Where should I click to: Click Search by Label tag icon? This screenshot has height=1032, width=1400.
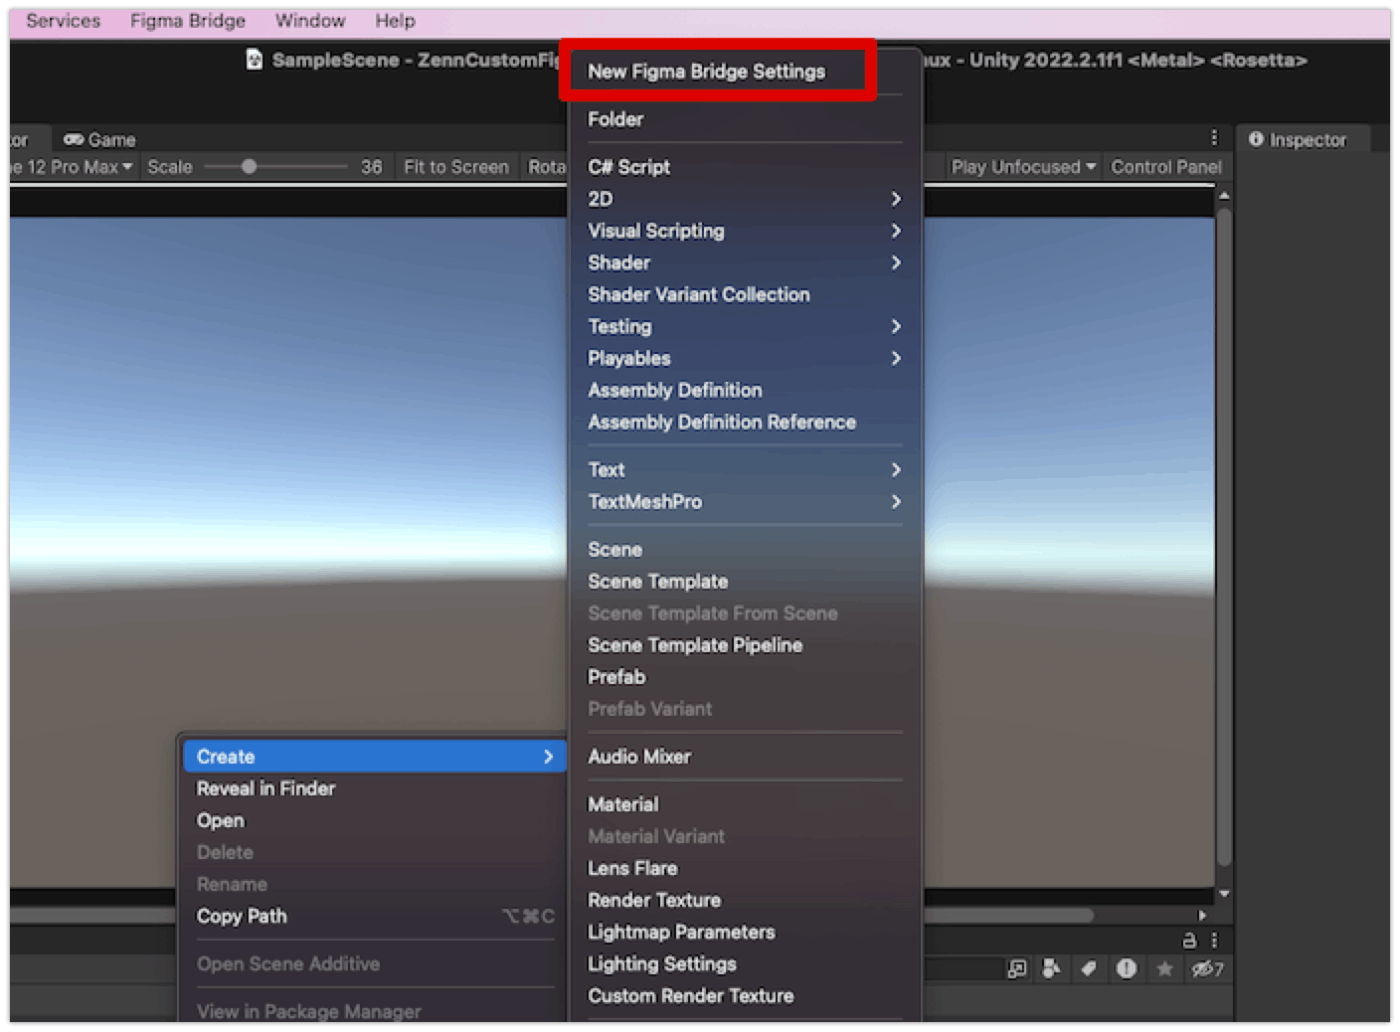(1088, 968)
